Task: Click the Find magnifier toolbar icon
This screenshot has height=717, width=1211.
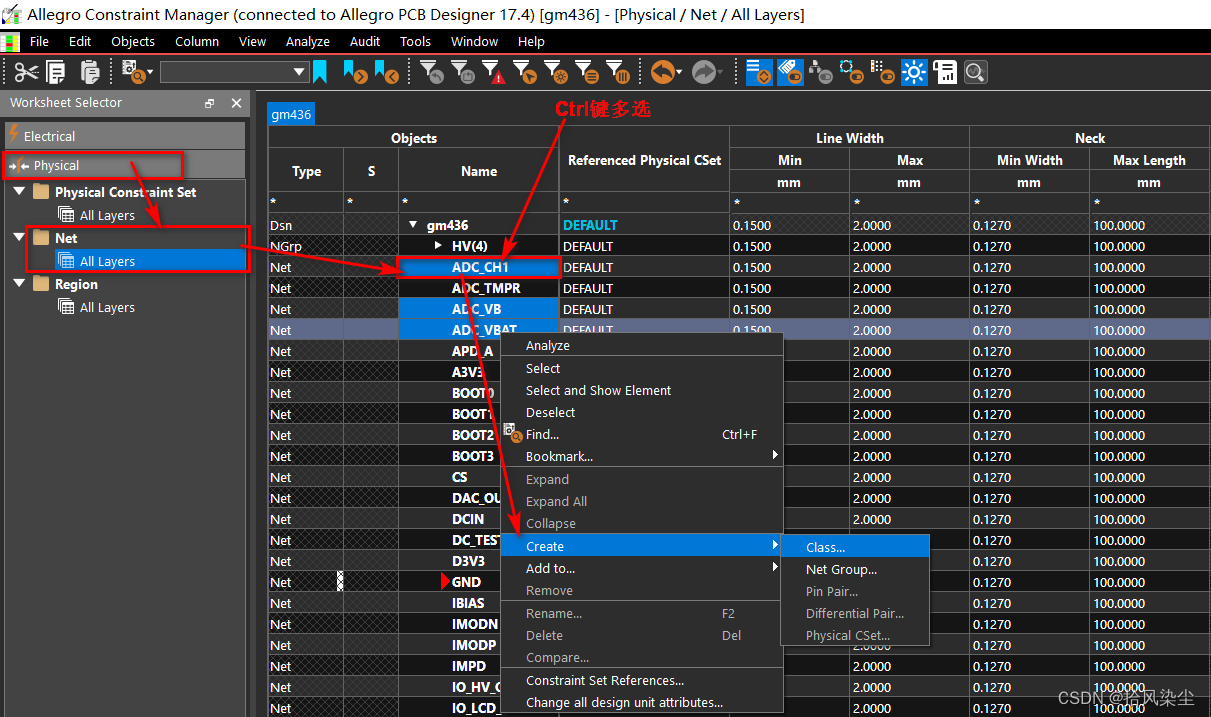Action: pyautogui.click(x=131, y=72)
